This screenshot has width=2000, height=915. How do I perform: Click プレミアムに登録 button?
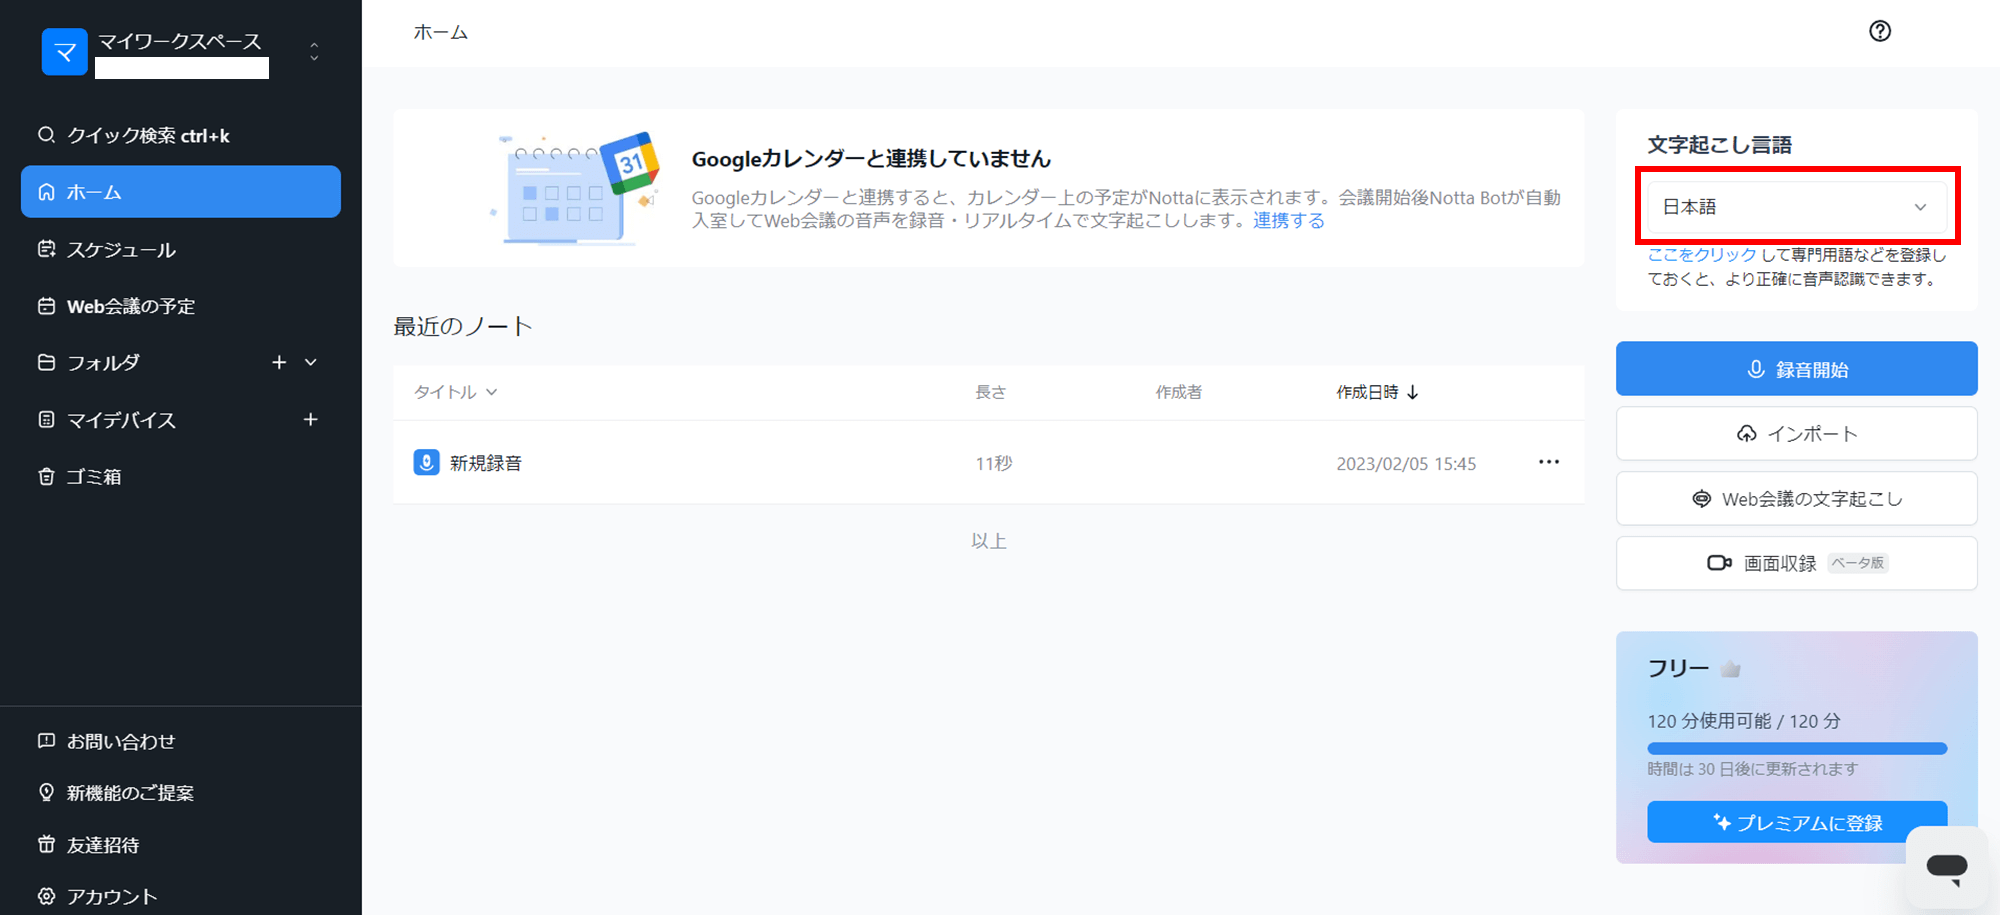pyautogui.click(x=1797, y=823)
